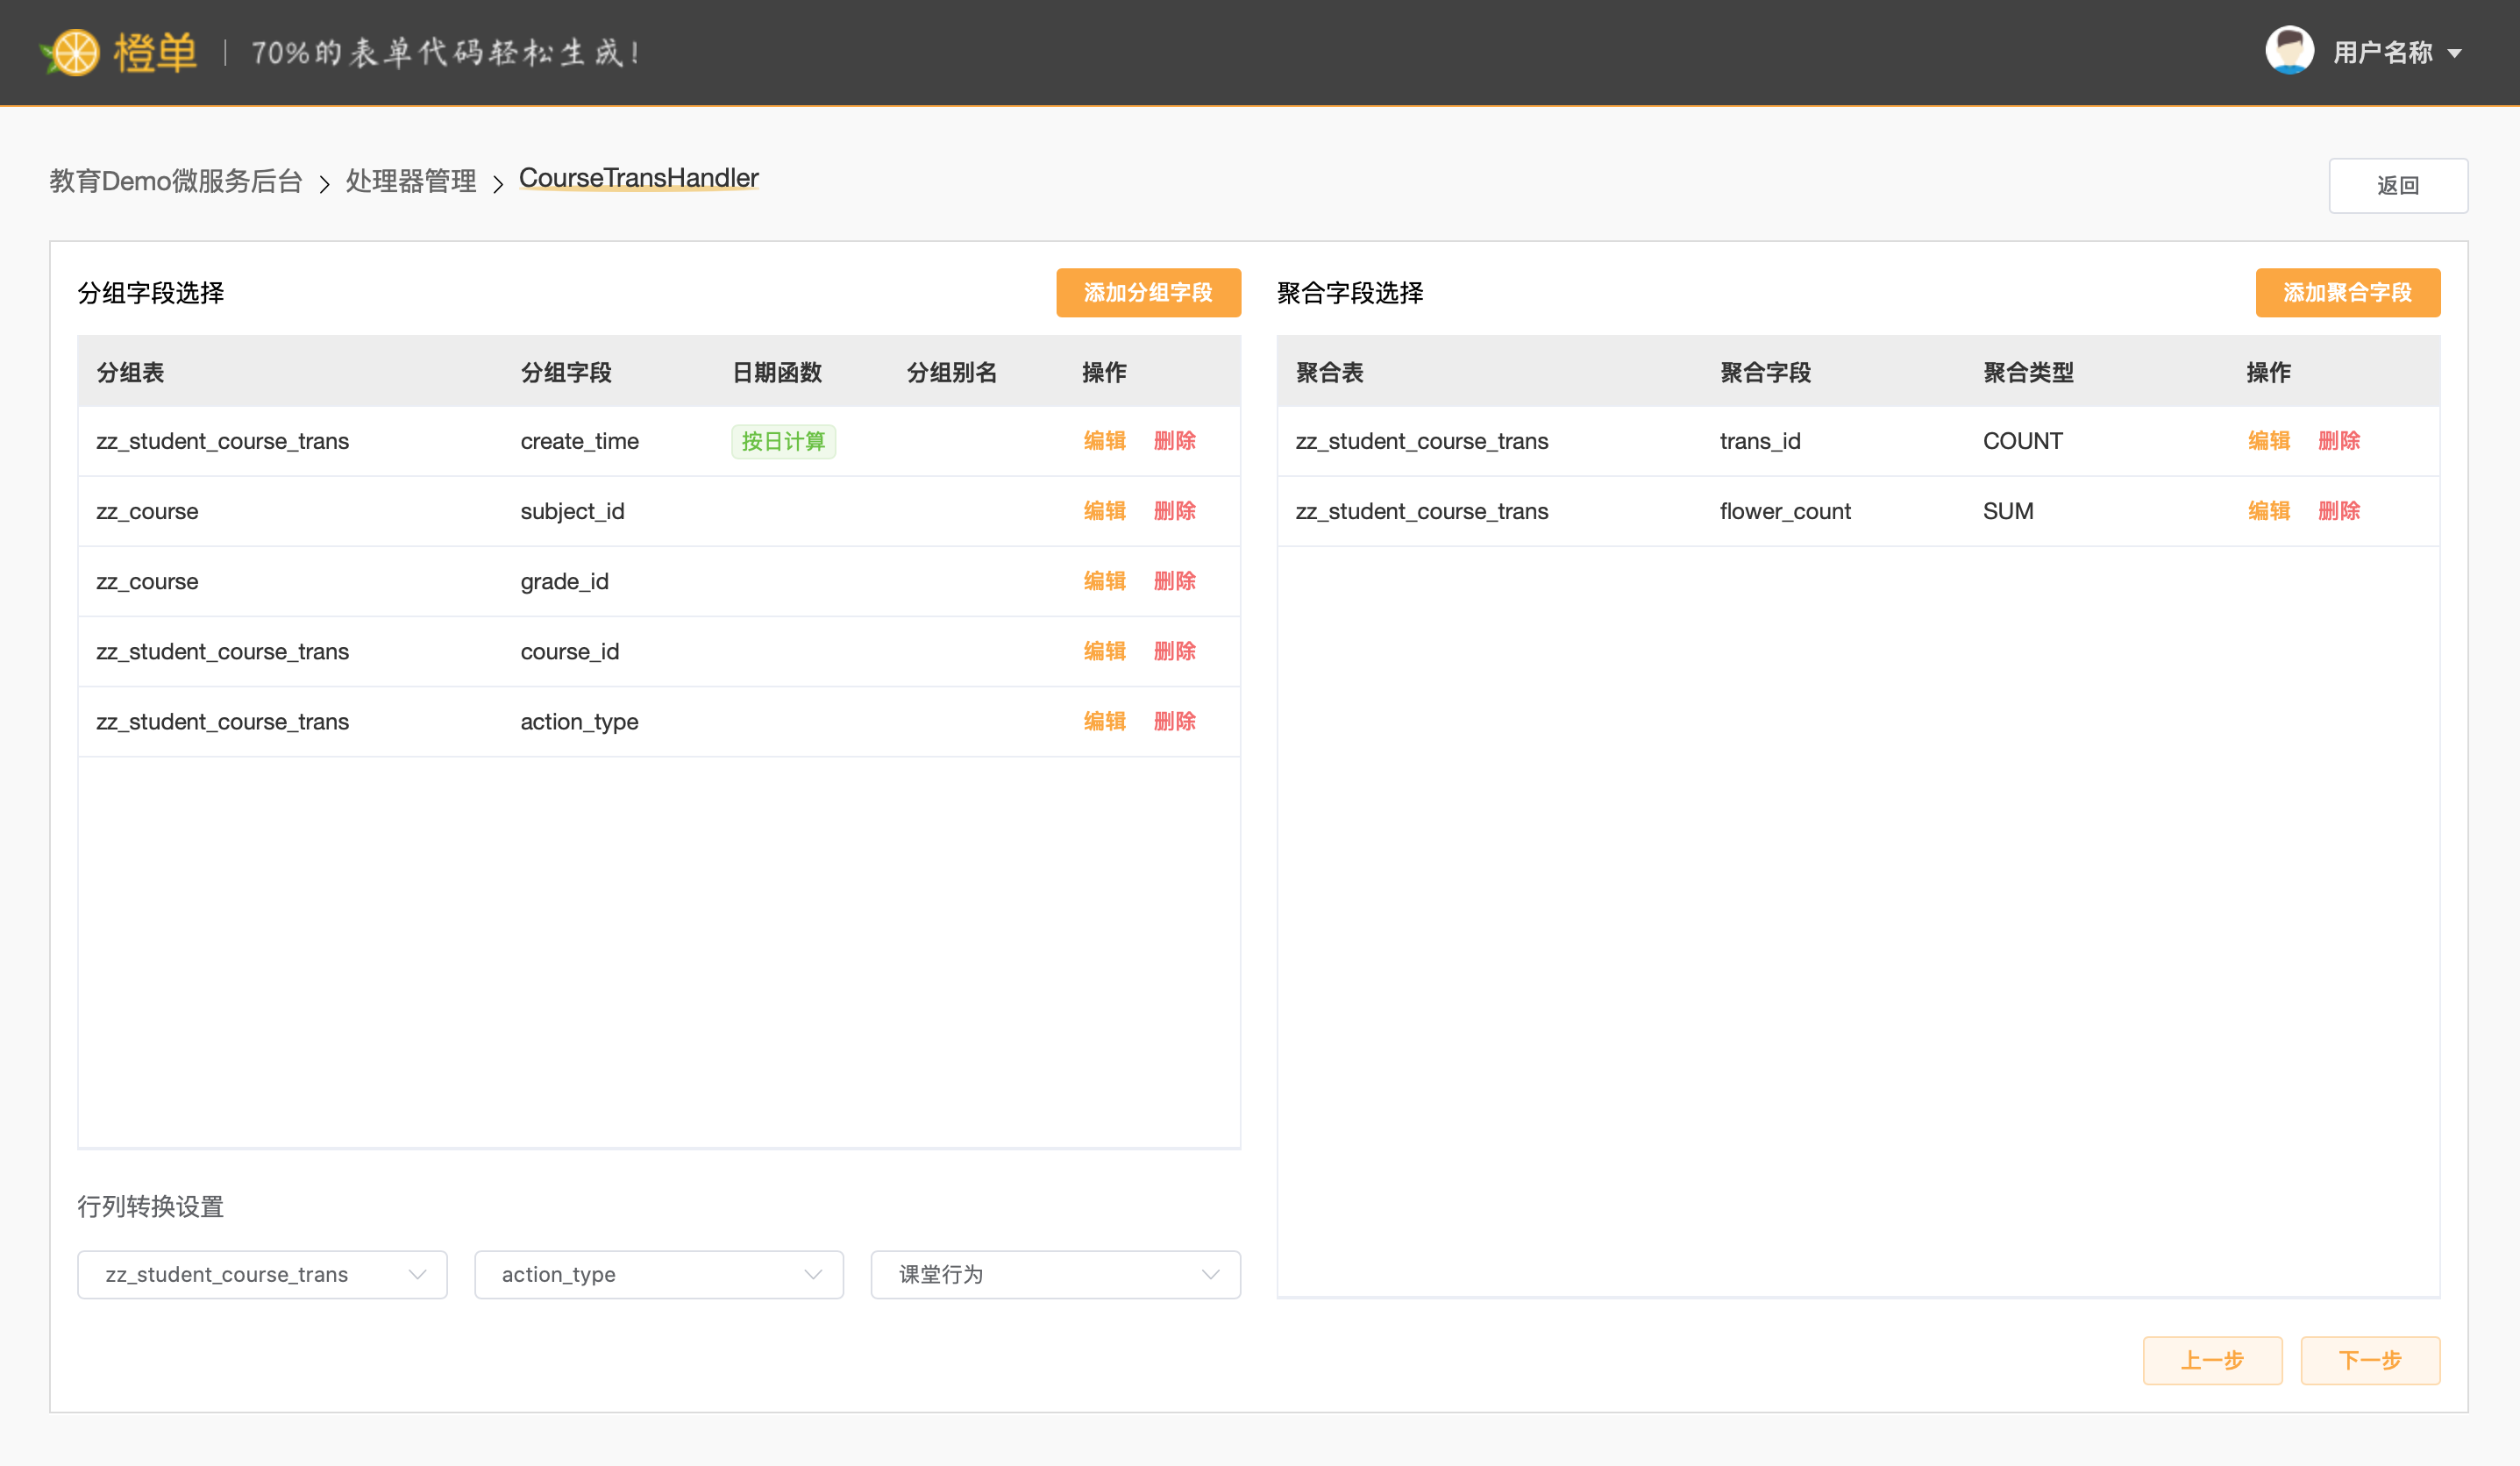This screenshot has height=1466, width=2520.
Task: Edit the subject_id grouping row
Action: coord(1104,511)
